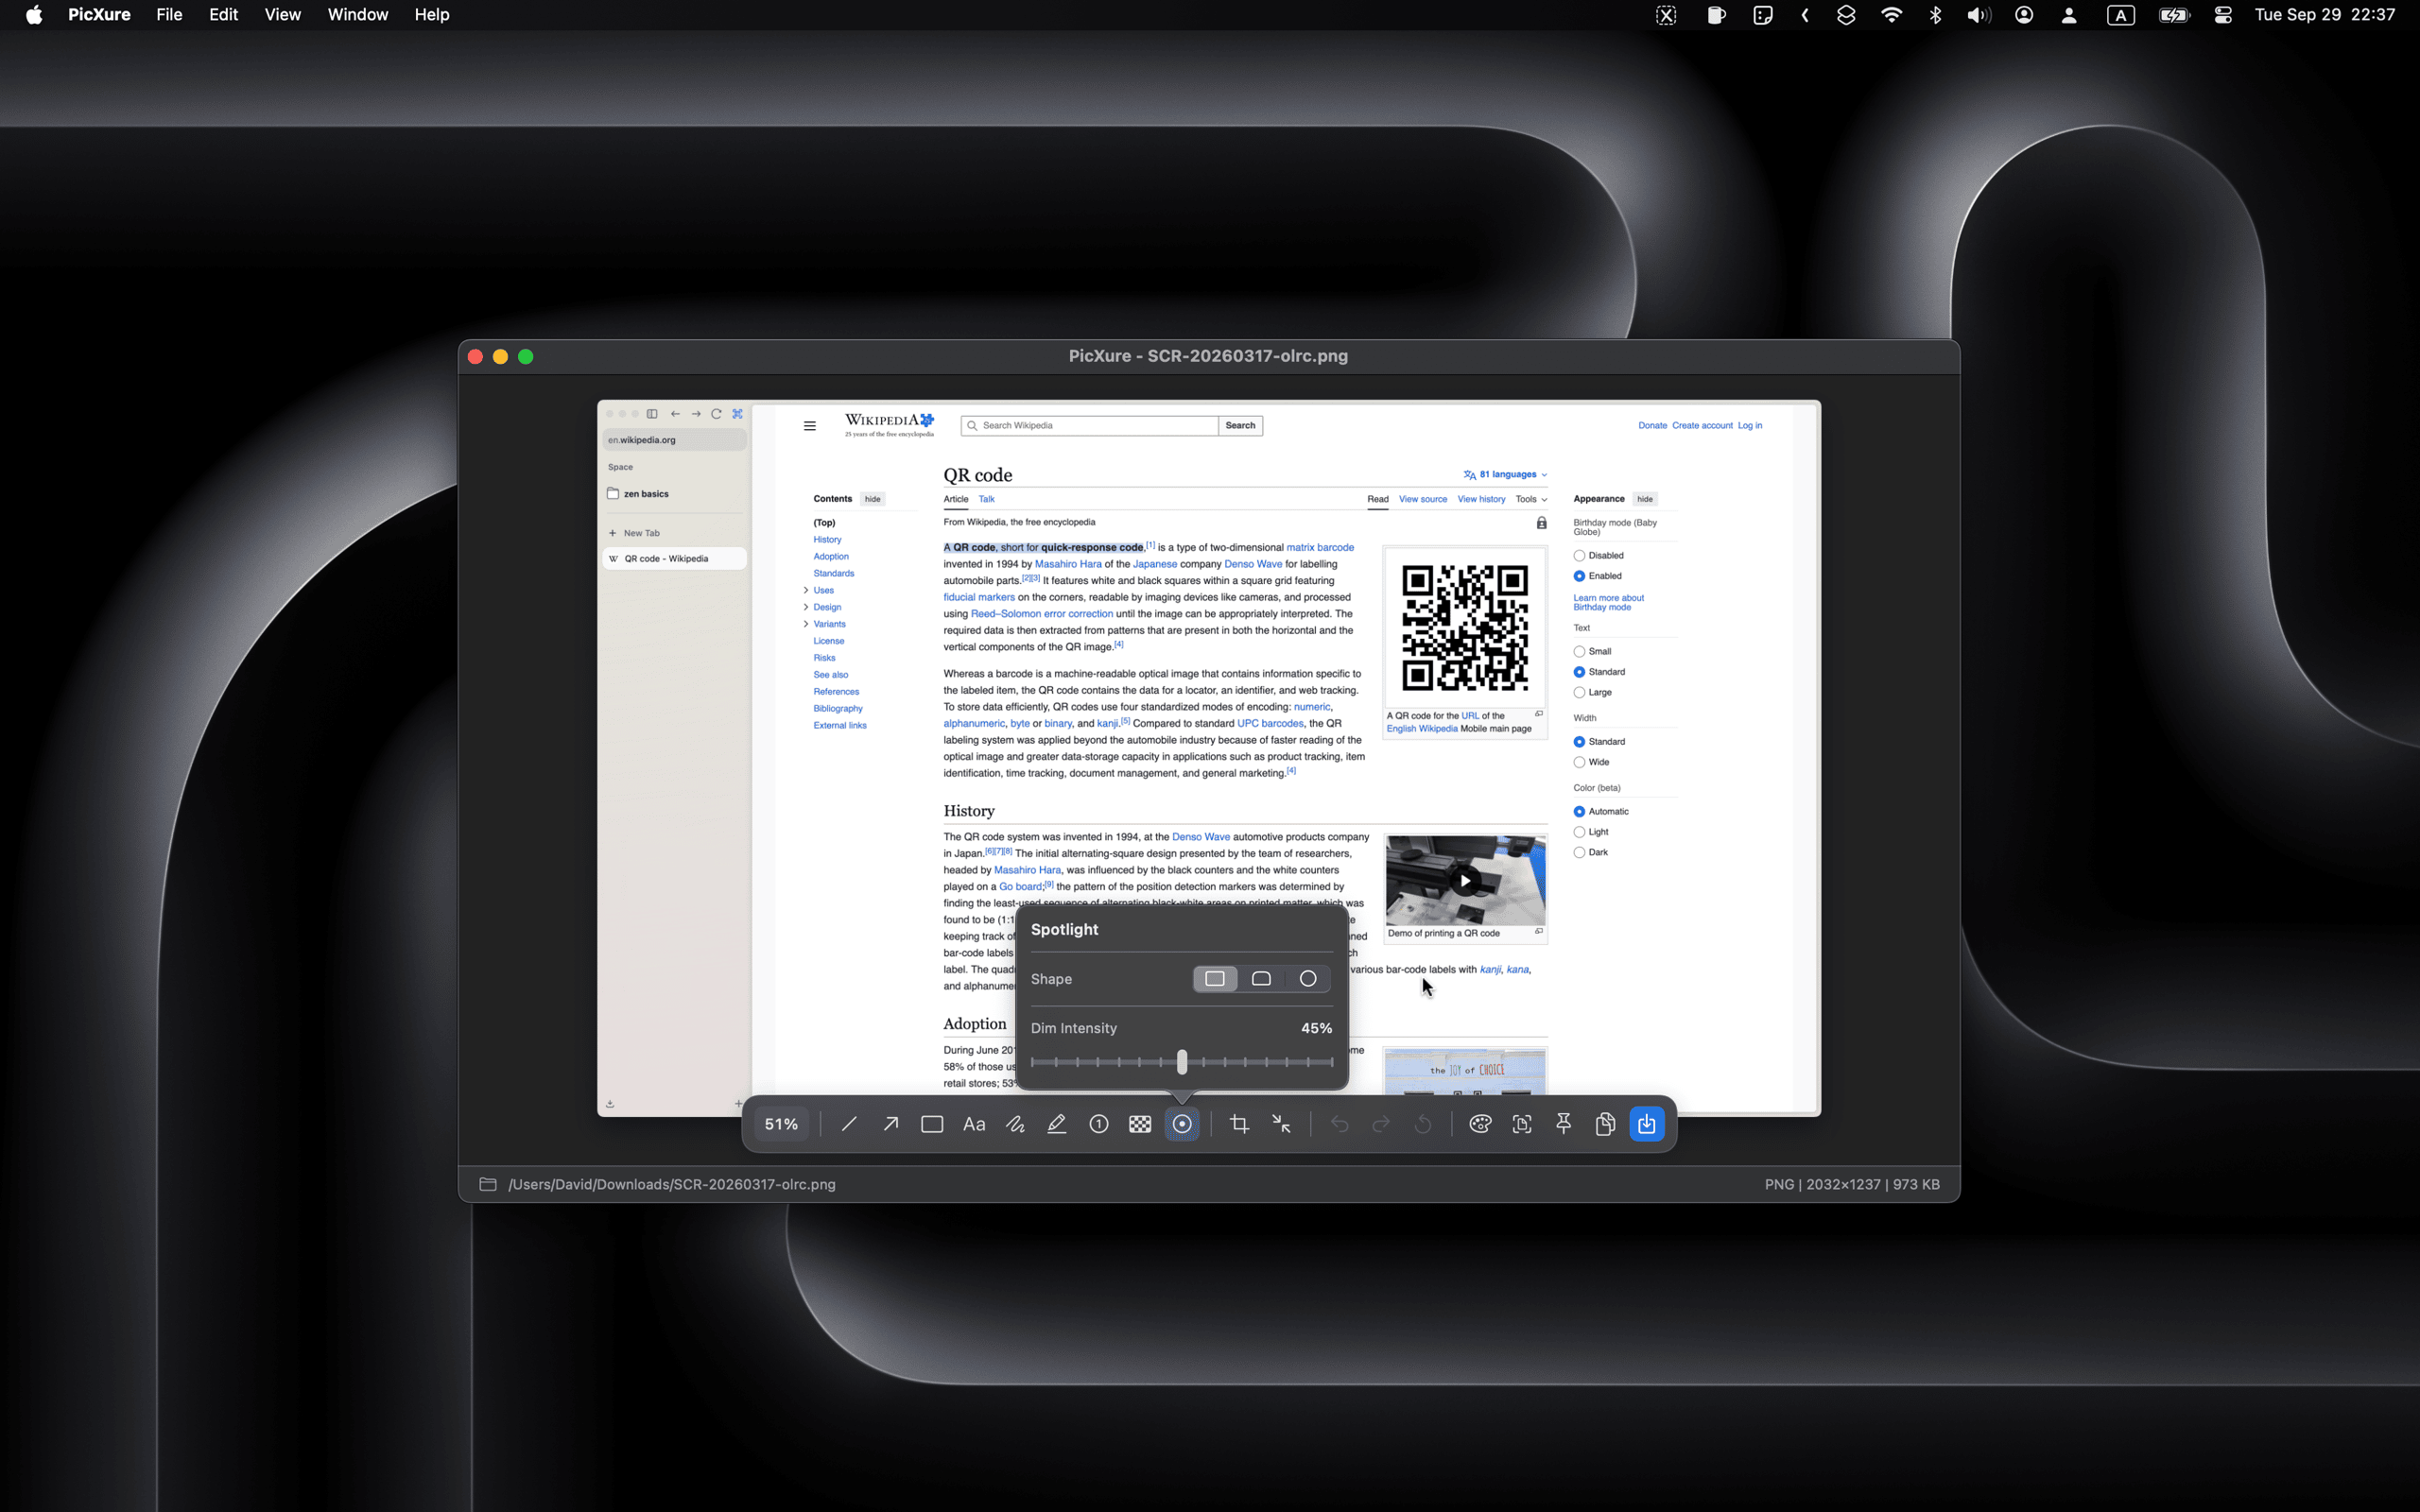
Task: Select the Arrow annotation tool
Action: [890, 1124]
